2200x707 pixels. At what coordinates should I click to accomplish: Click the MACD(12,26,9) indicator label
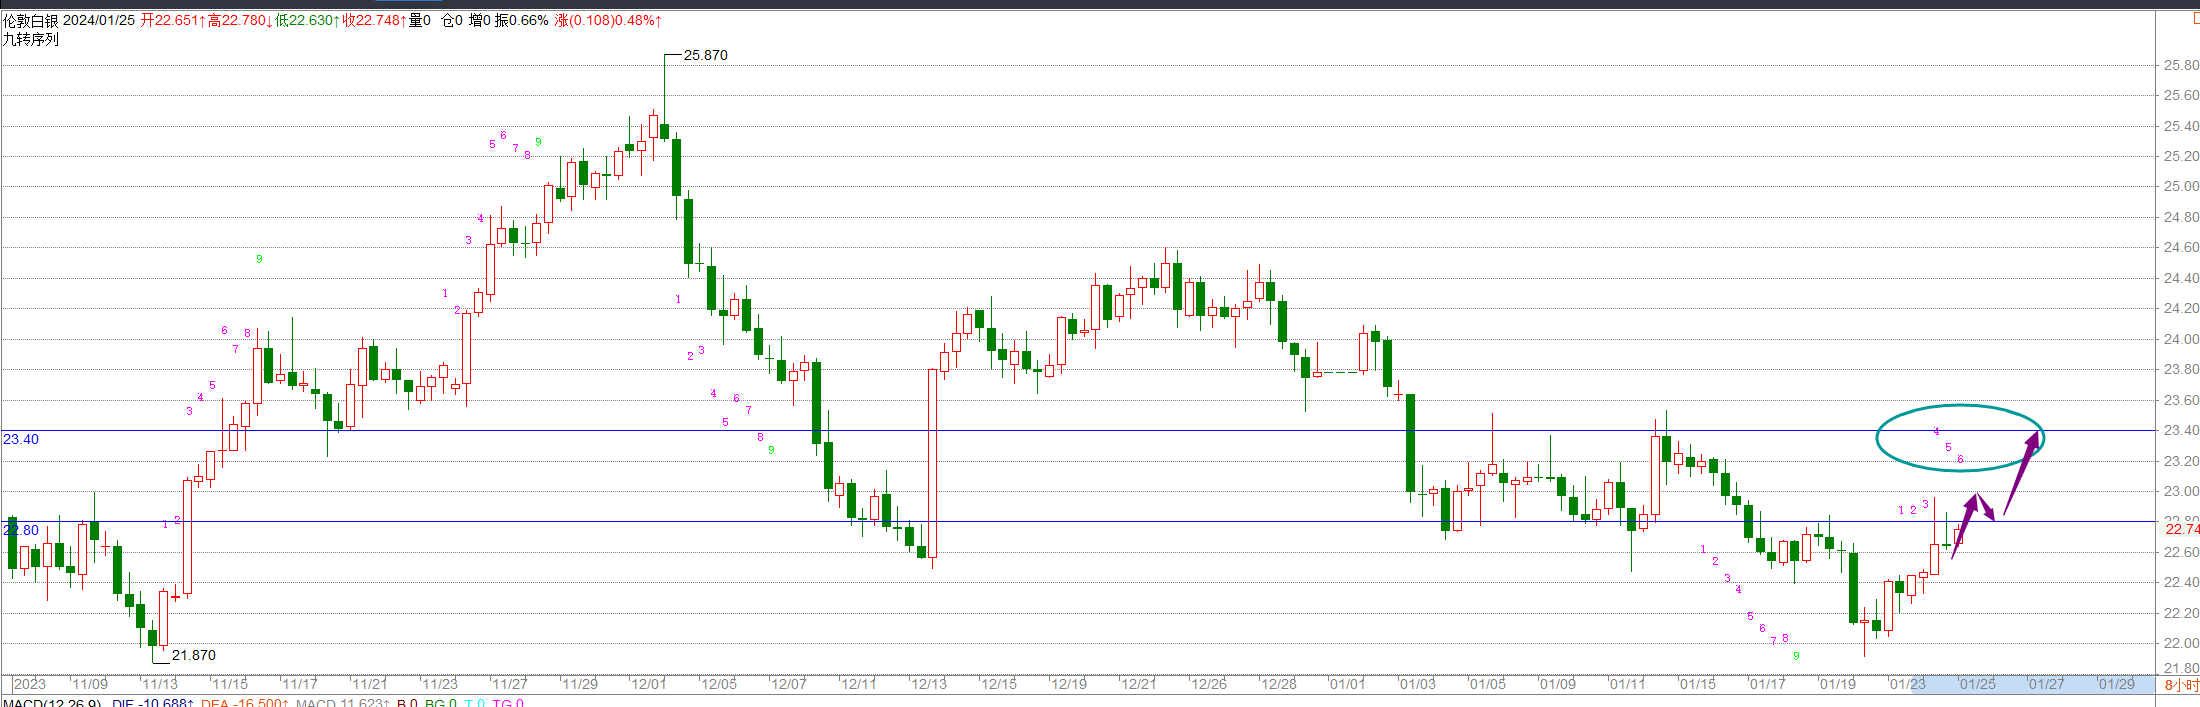coord(51,703)
